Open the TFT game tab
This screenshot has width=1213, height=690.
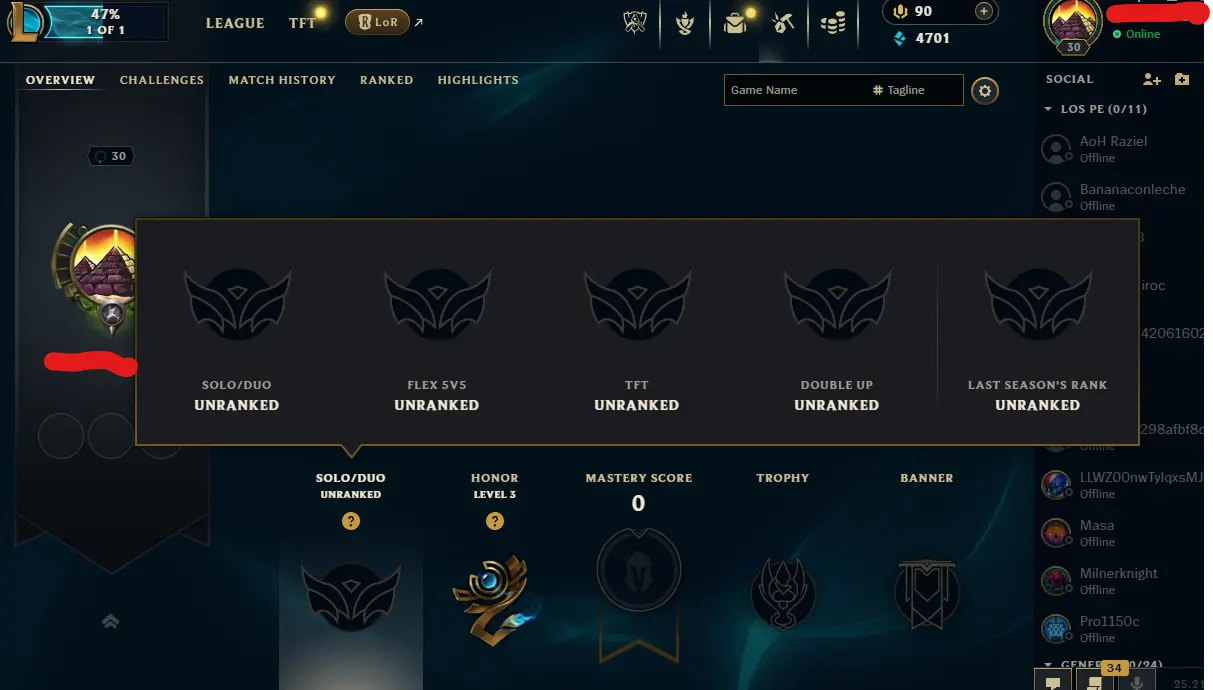[302, 23]
